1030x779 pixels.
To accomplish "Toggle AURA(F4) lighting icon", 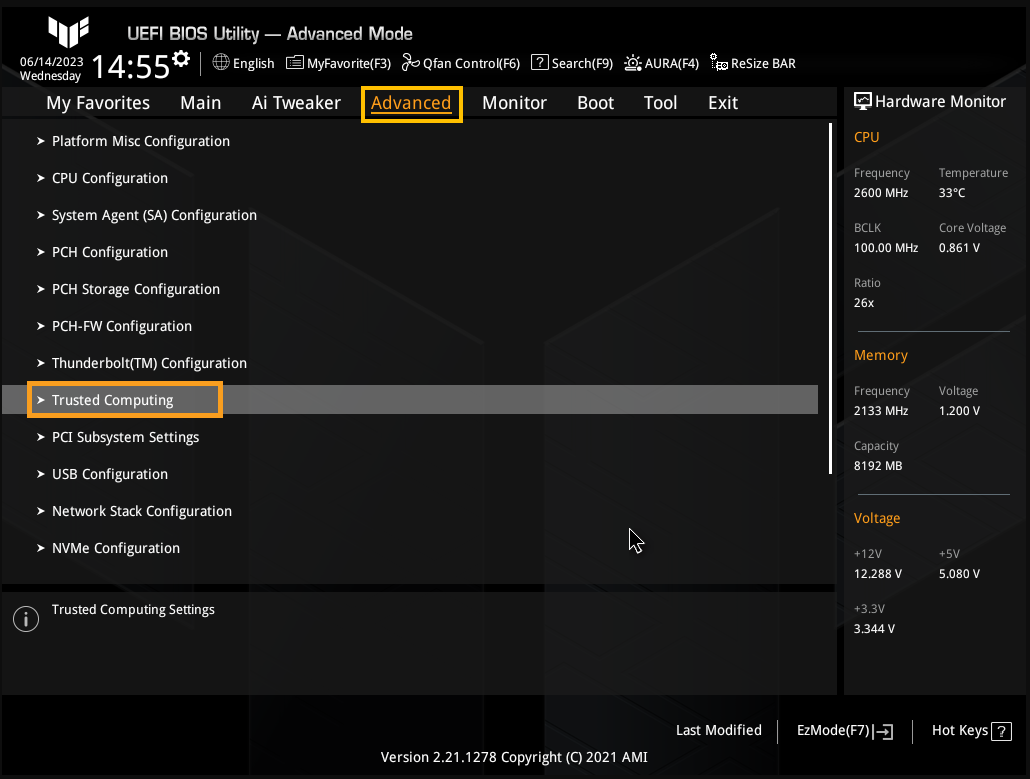I will point(633,63).
